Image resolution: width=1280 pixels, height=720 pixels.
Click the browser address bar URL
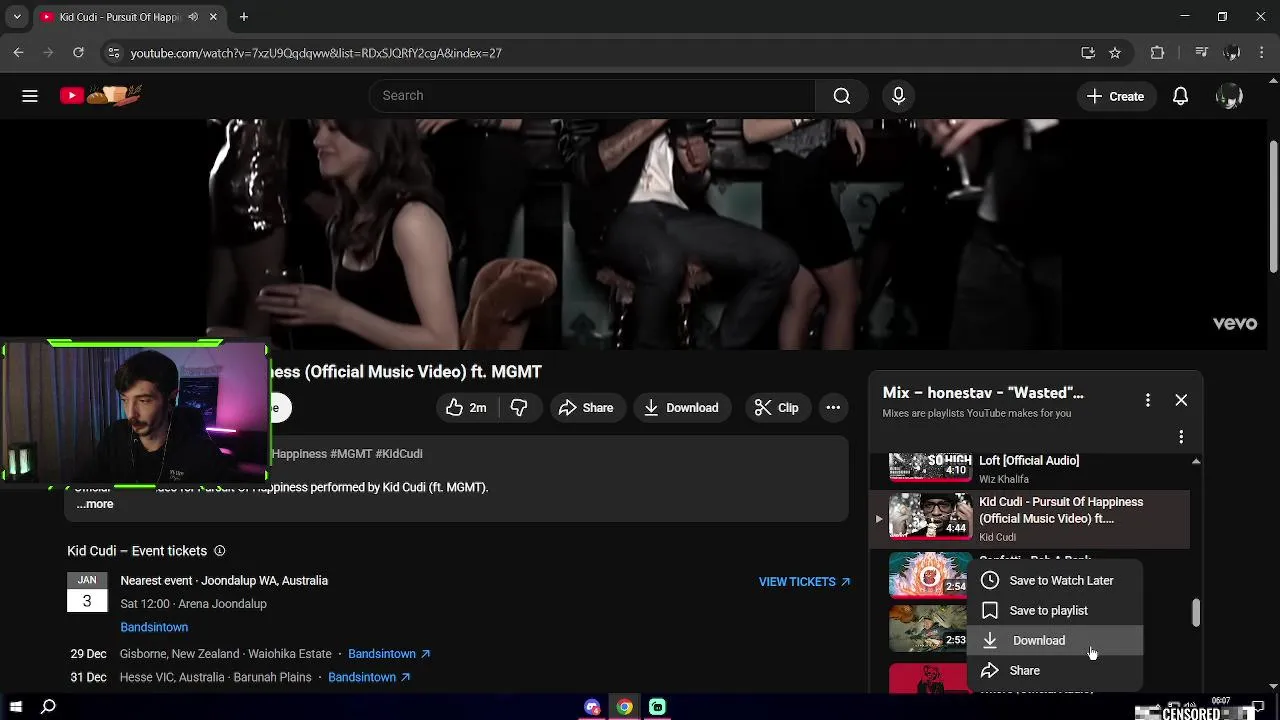316,53
